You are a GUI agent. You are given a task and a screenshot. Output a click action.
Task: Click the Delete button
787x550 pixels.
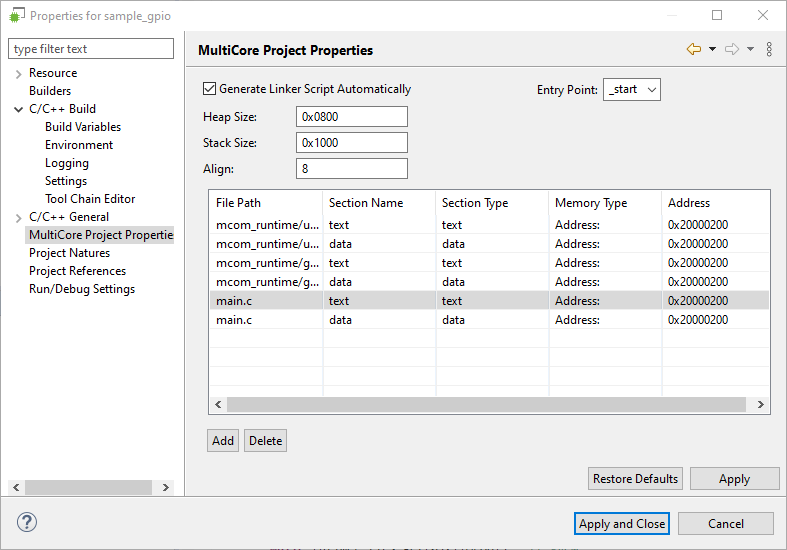(x=265, y=441)
